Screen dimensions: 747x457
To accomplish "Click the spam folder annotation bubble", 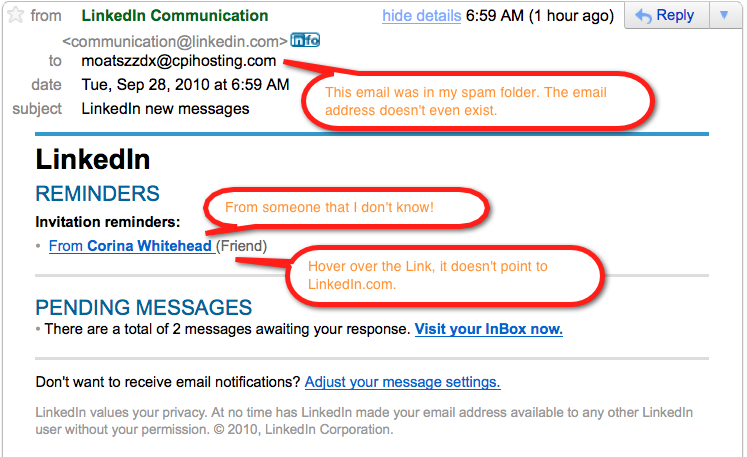I will tap(477, 101).
